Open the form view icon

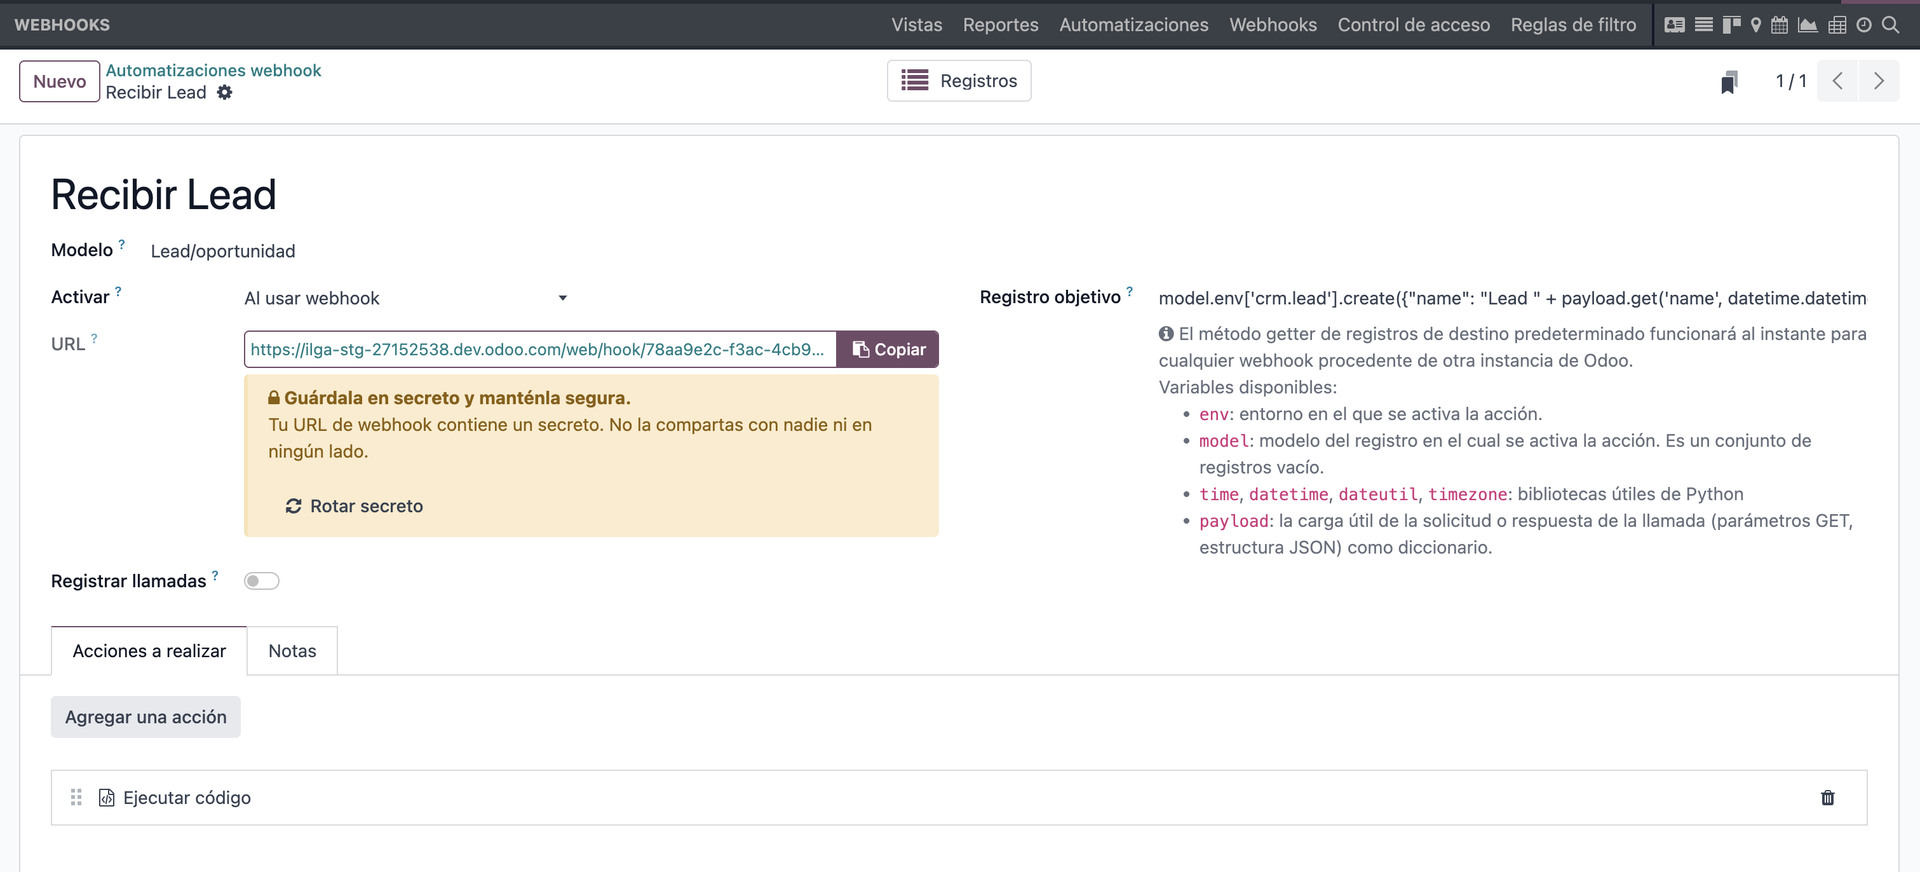pyautogui.click(x=1675, y=25)
